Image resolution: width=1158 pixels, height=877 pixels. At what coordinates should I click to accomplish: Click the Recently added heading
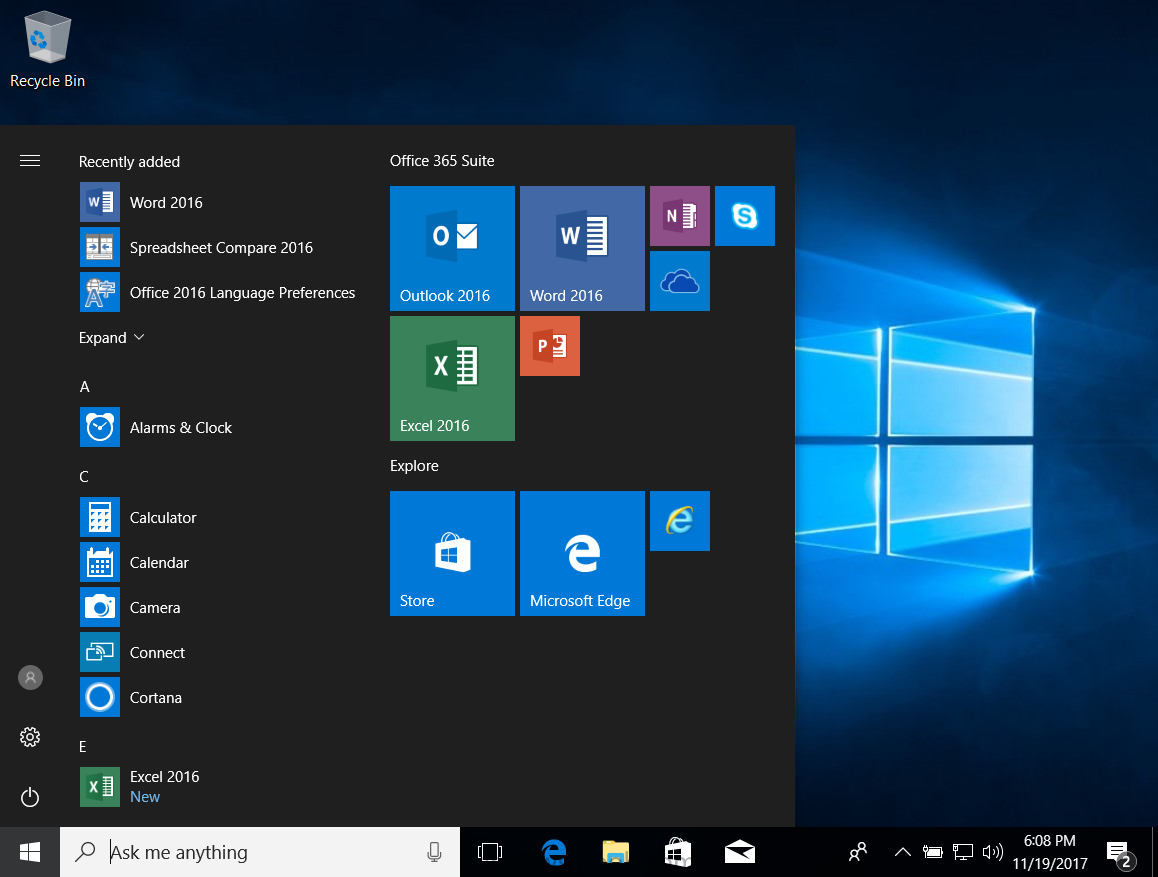[129, 162]
